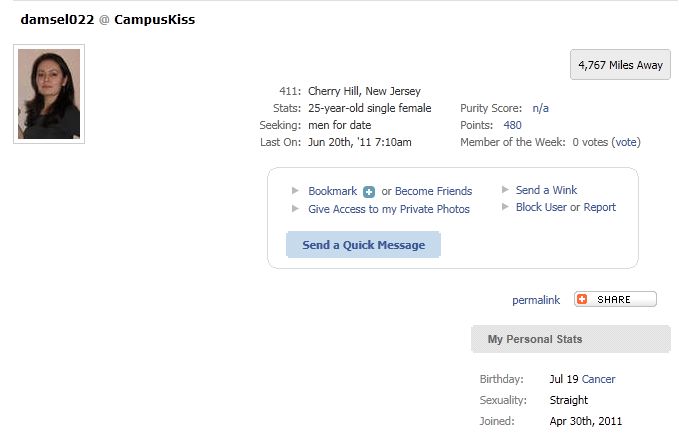Image resolution: width=679 pixels, height=446 pixels.
Task: Click the Cancer zodiac link
Action: click(598, 379)
